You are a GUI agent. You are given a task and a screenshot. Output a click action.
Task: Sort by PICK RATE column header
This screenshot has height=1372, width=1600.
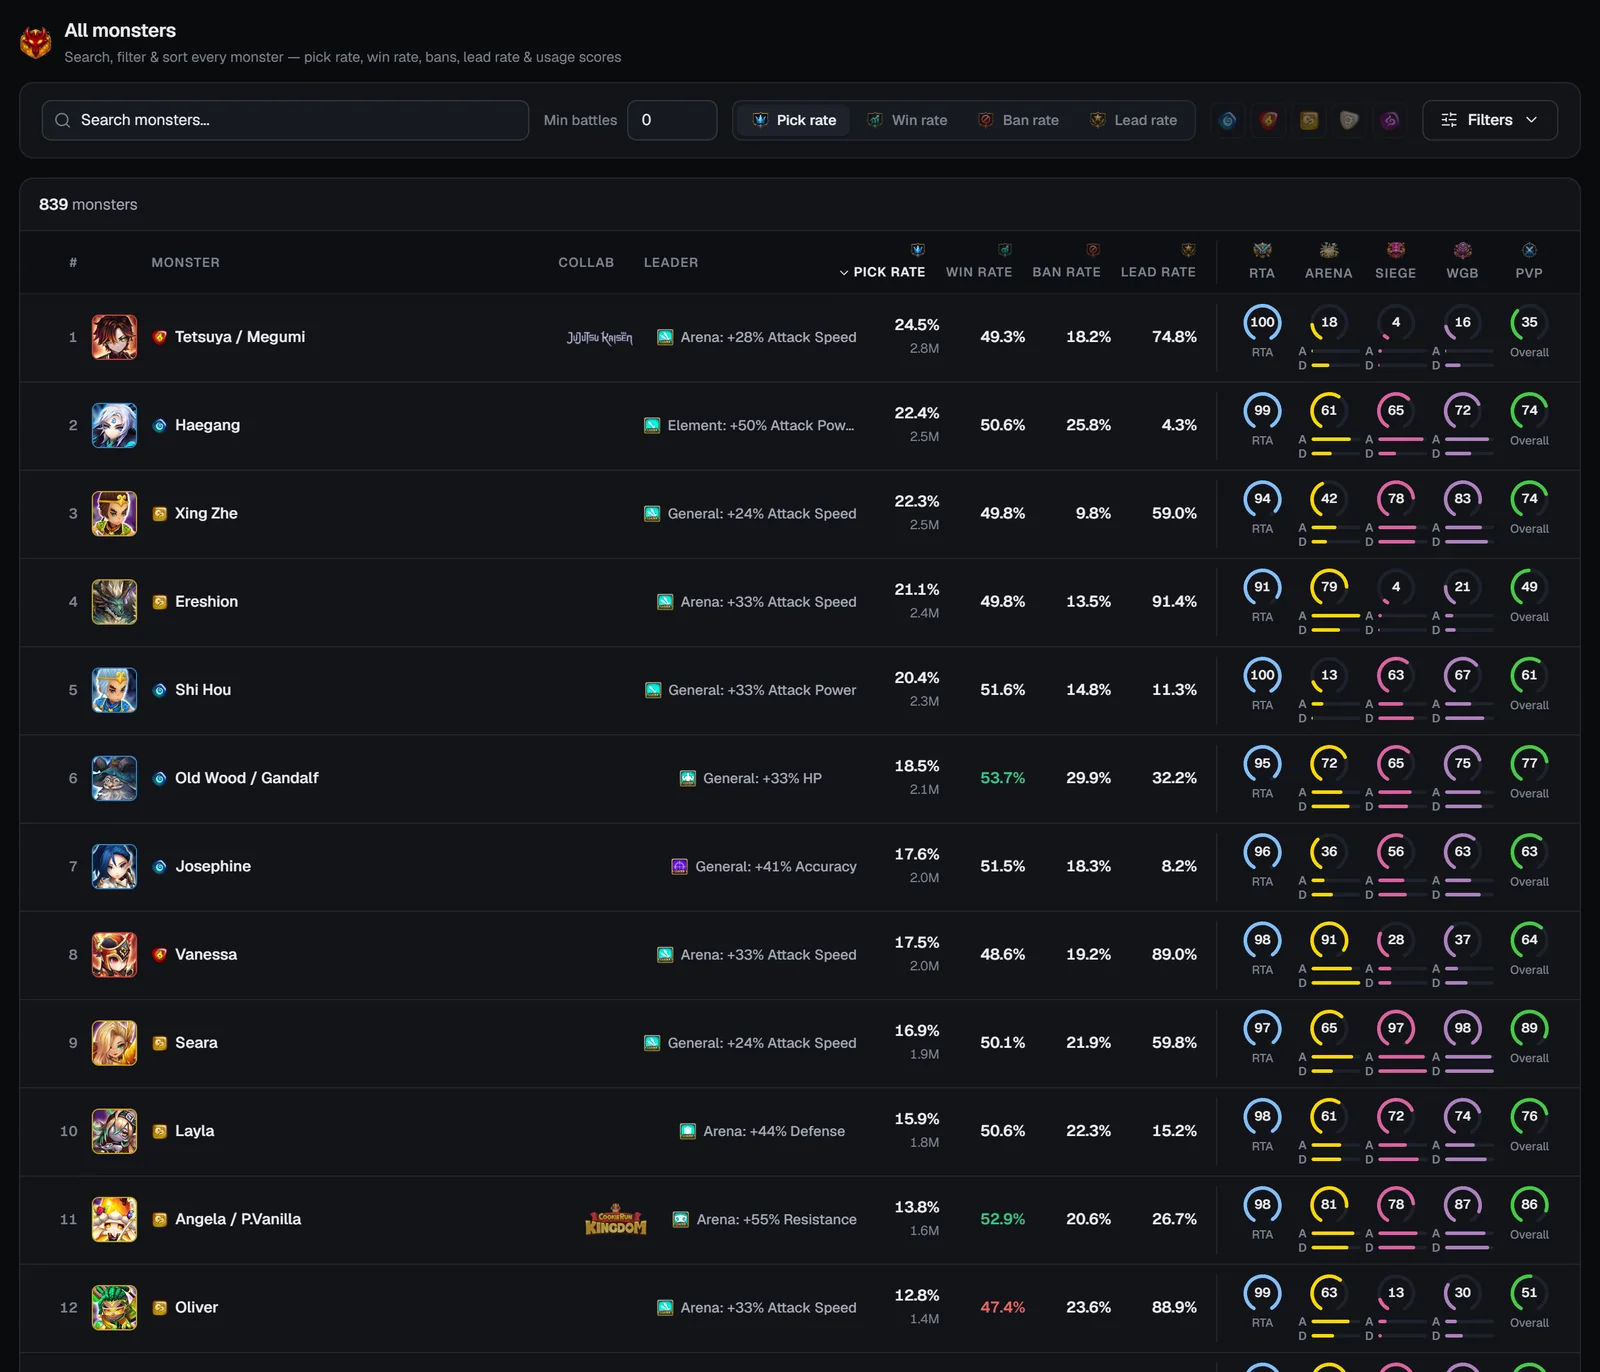[x=882, y=272]
